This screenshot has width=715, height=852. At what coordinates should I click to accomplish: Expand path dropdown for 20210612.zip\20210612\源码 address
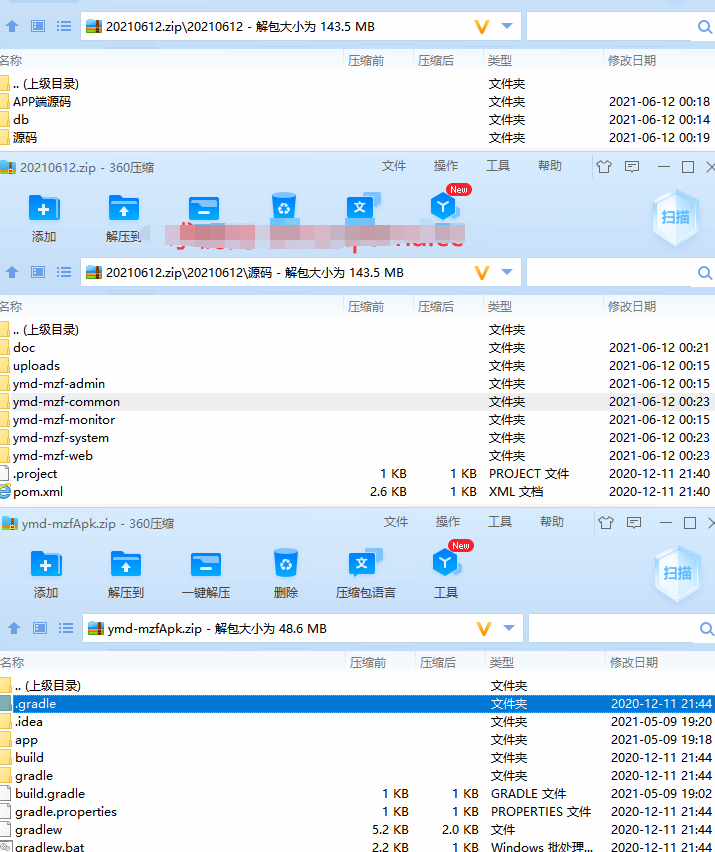(508, 272)
